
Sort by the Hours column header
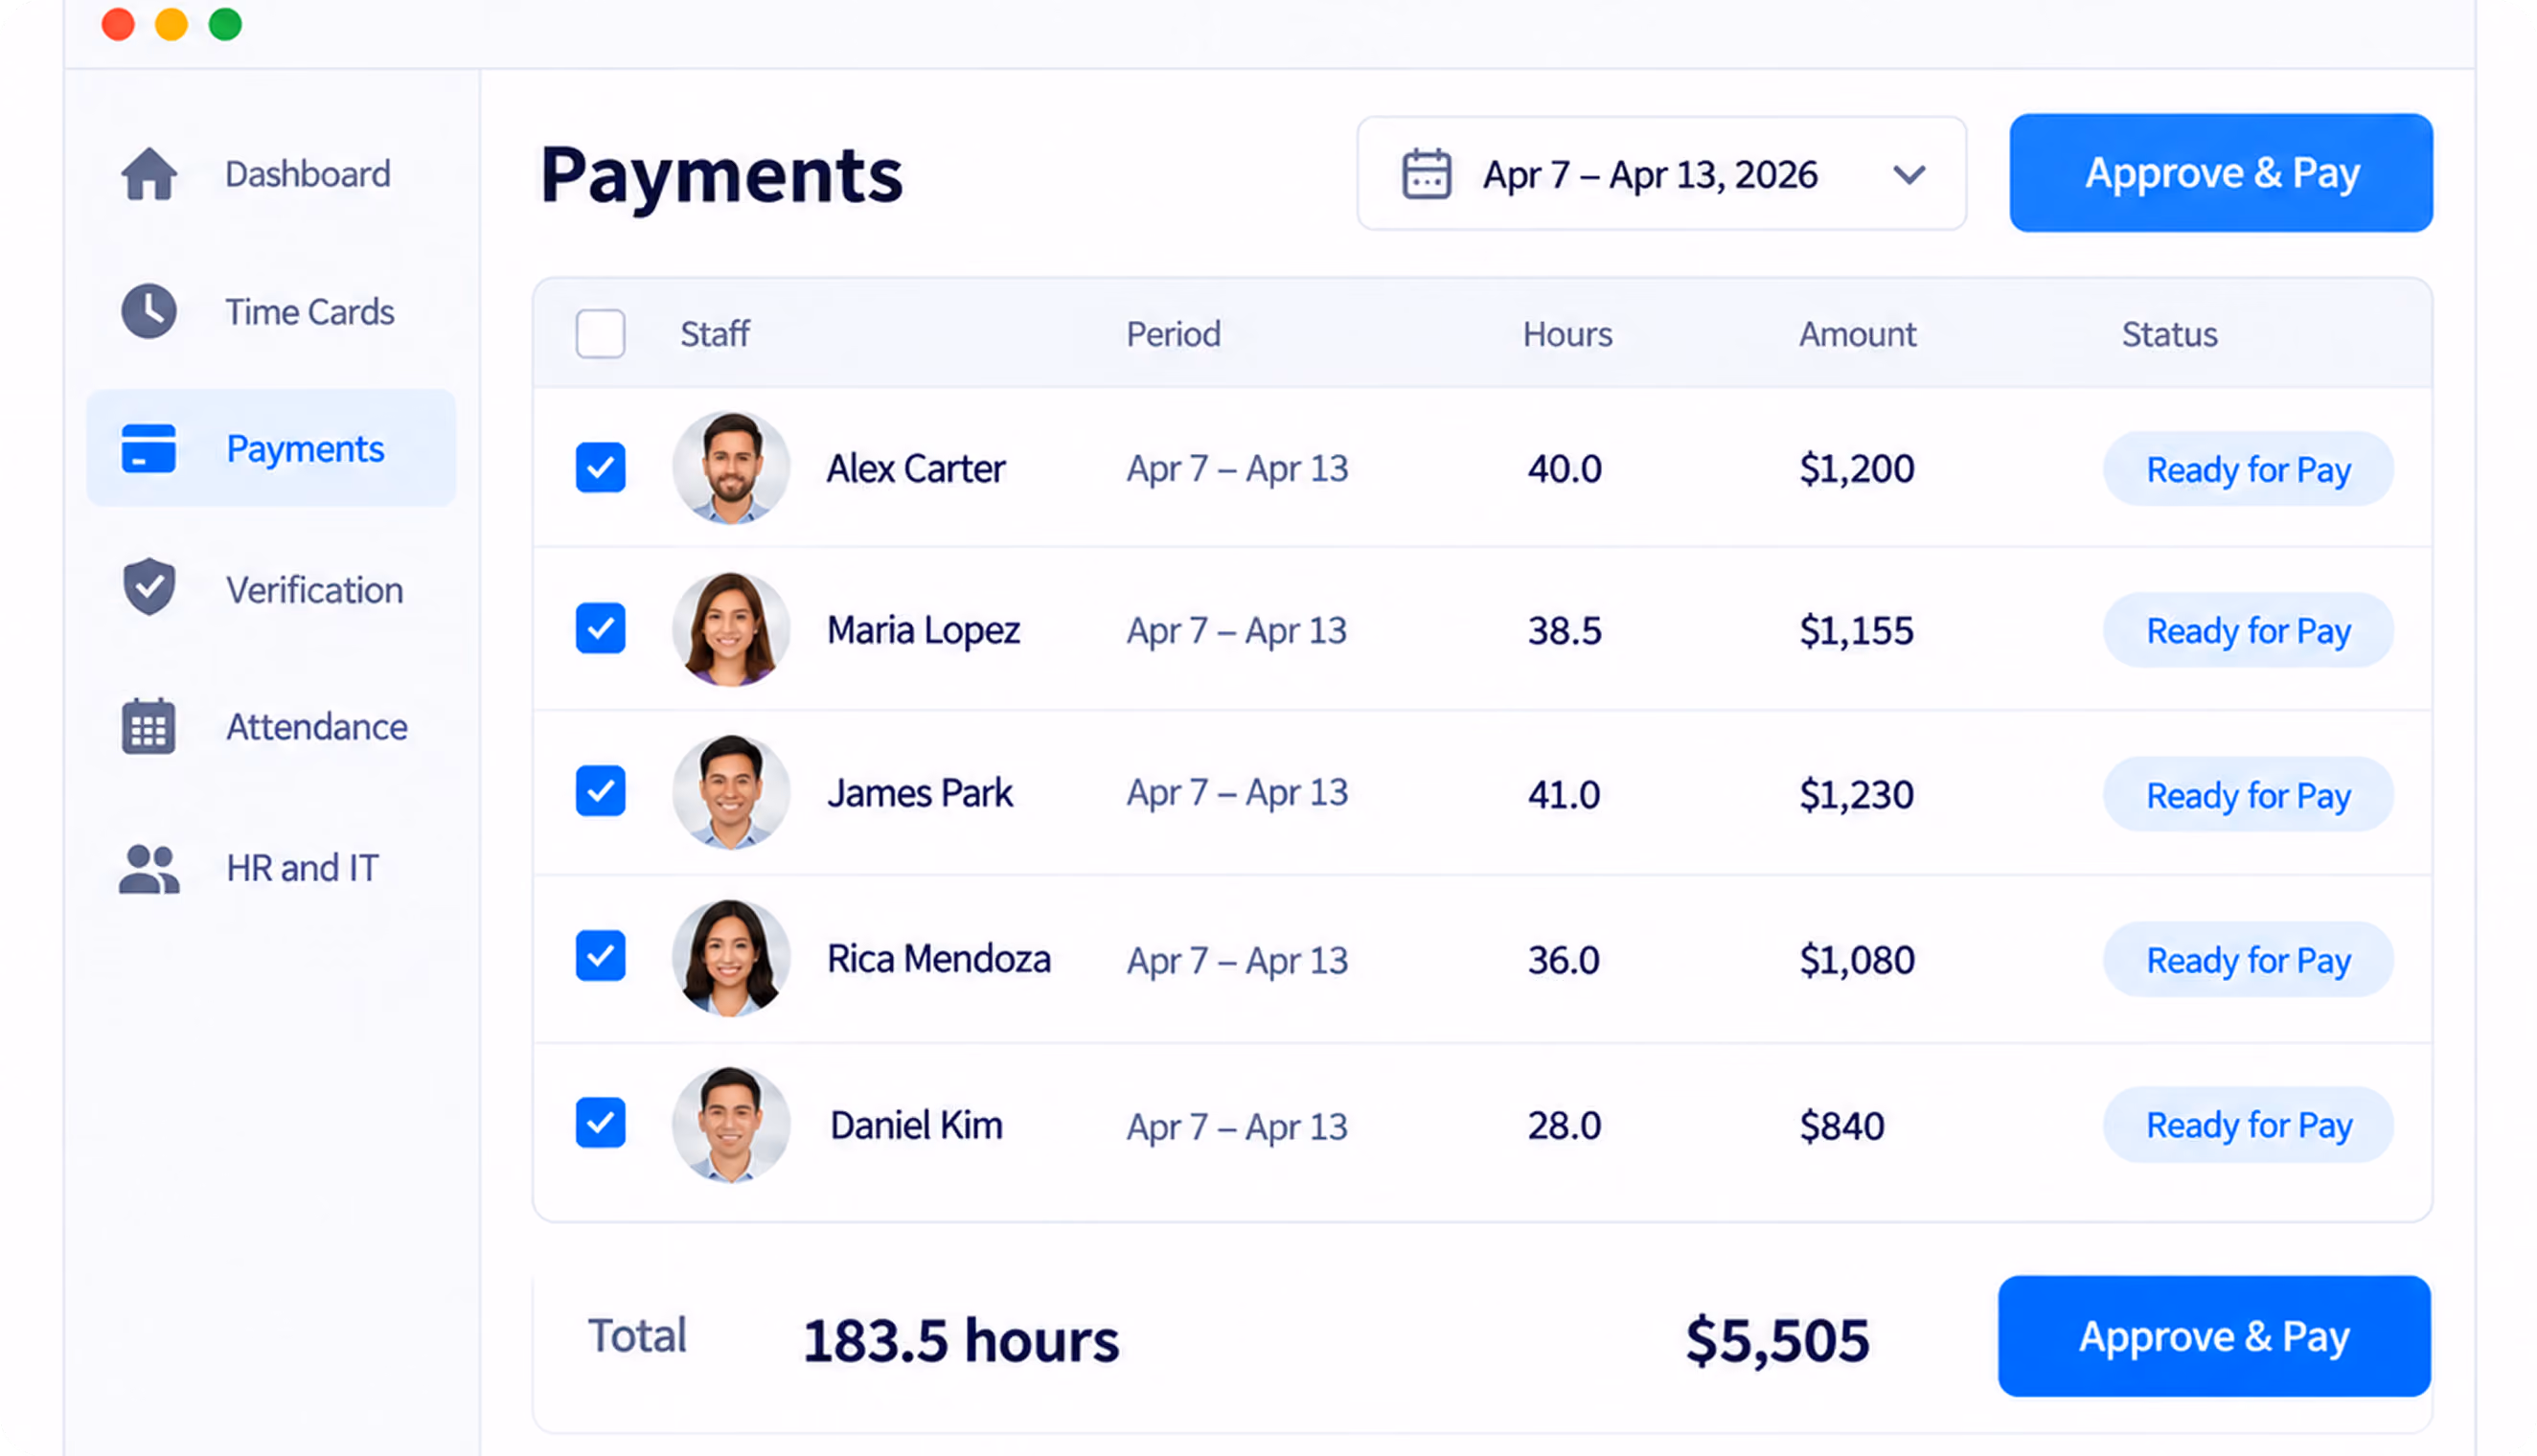[1567, 334]
